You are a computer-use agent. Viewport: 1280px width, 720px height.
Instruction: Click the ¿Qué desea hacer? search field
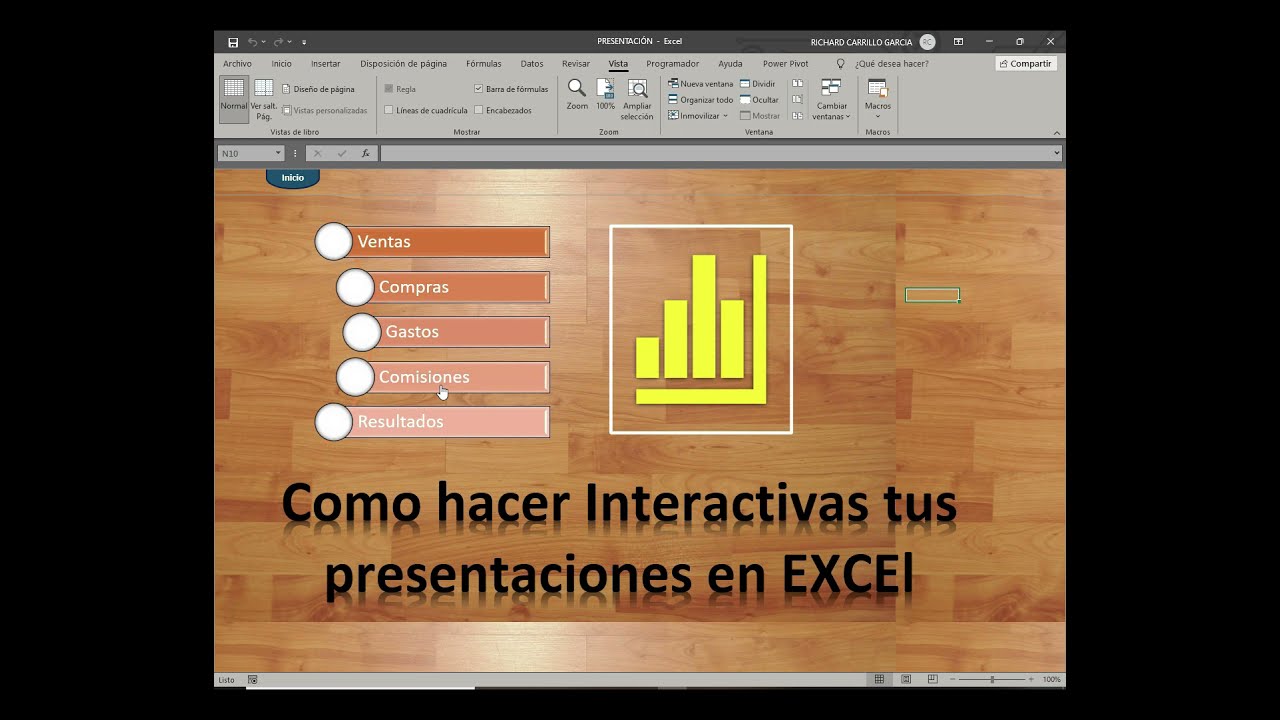point(891,63)
